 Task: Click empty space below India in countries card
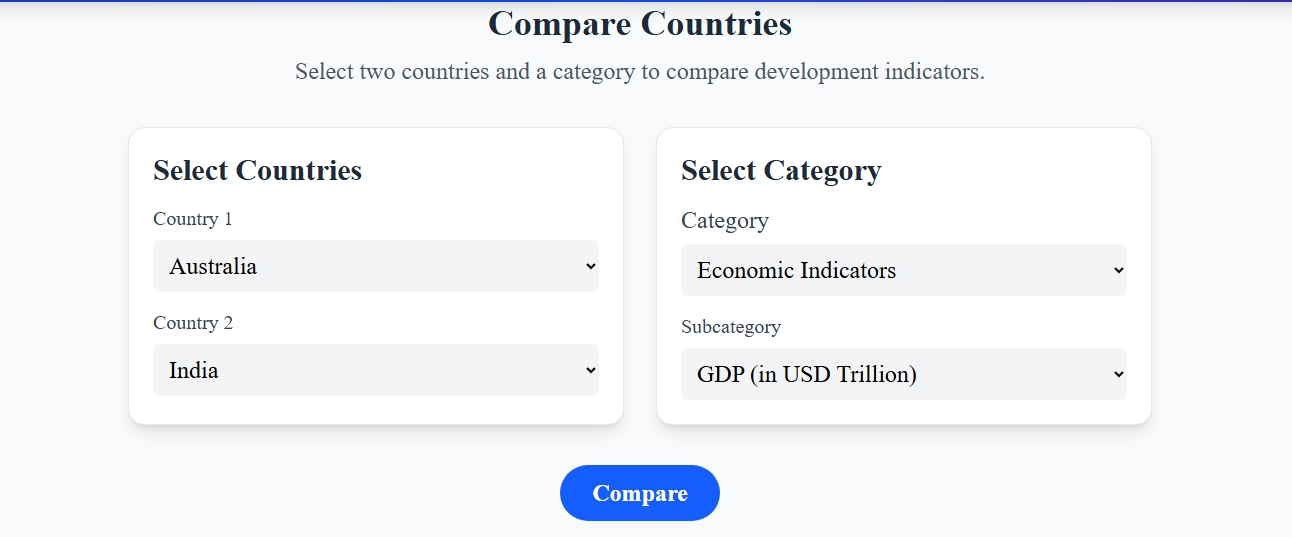376,410
